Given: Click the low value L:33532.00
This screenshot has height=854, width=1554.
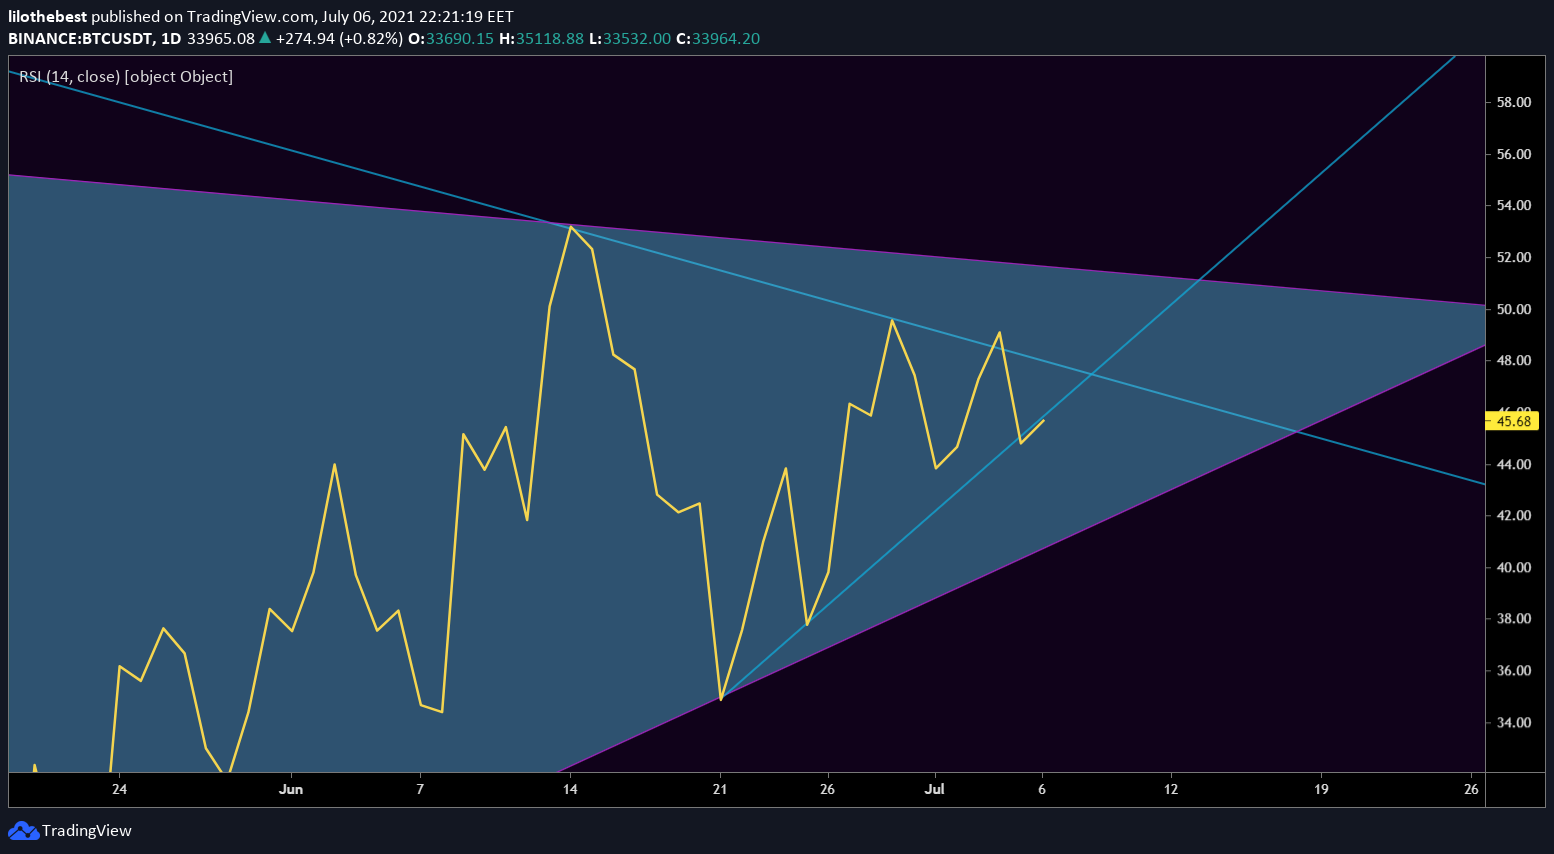Looking at the screenshot, I should (630, 39).
